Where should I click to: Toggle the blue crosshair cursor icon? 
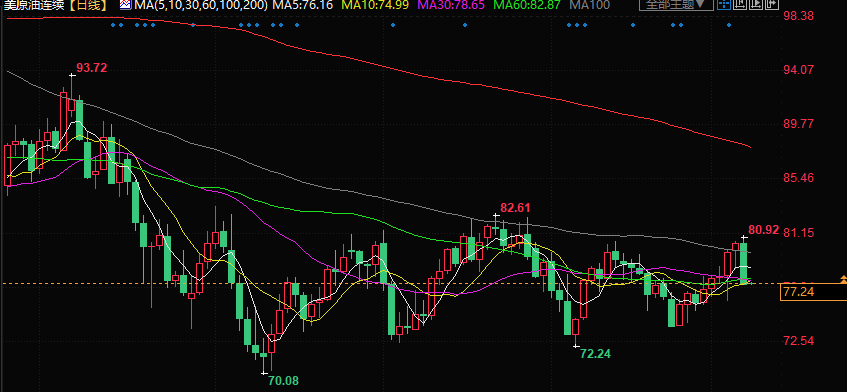pyautogui.click(x=724, y=5)
